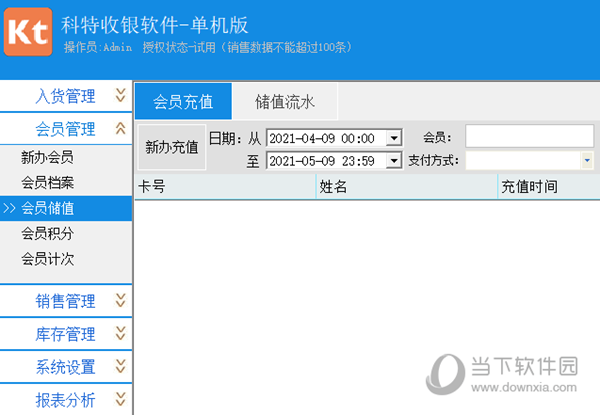The width and height of the screenshot is (600, 415).
Task: Open the 支付方式 dropdown arrow
Action: [587, 161]
